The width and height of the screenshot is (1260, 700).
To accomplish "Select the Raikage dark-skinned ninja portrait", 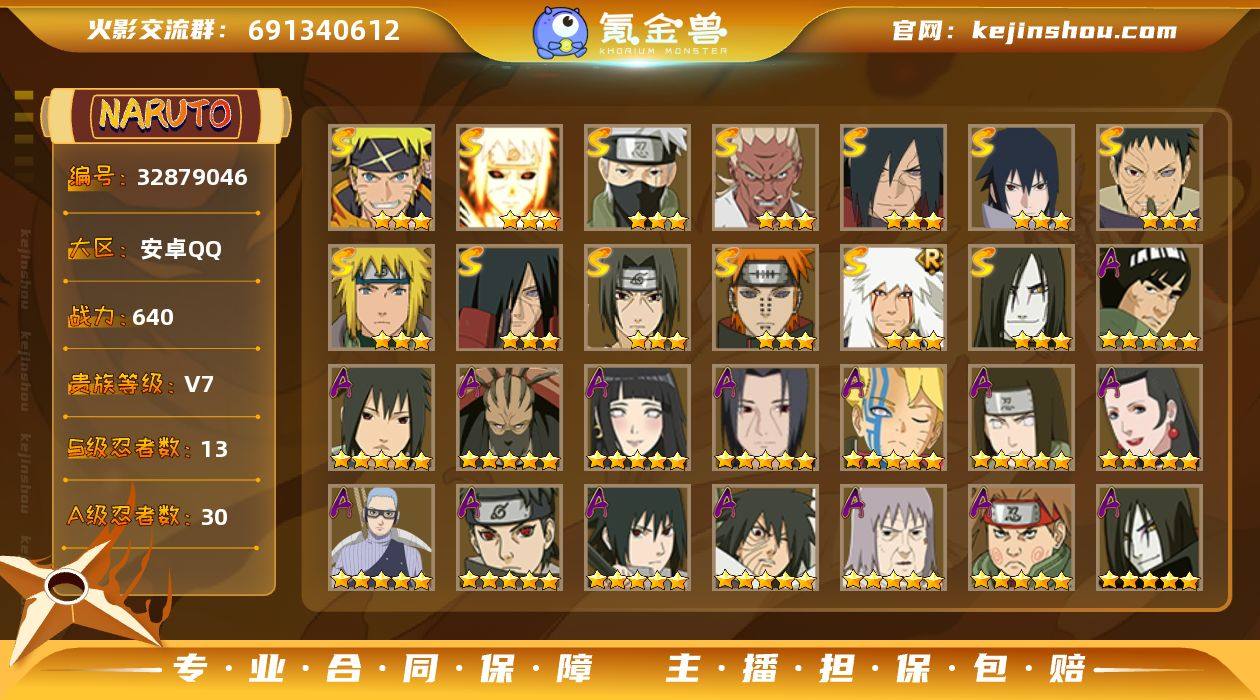I will [766, 178].
